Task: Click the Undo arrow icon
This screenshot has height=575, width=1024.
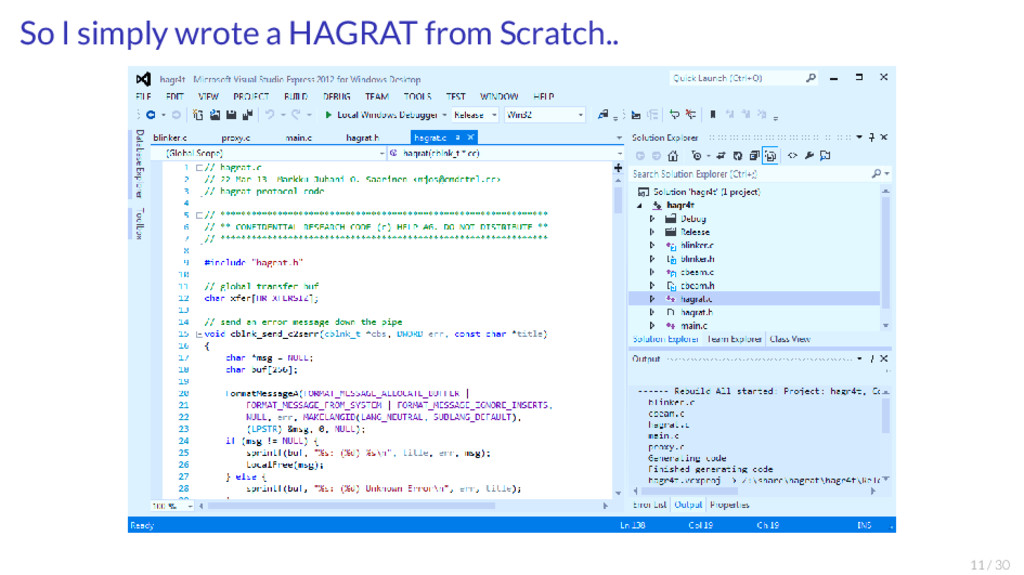Action: (x=271, y=115)
